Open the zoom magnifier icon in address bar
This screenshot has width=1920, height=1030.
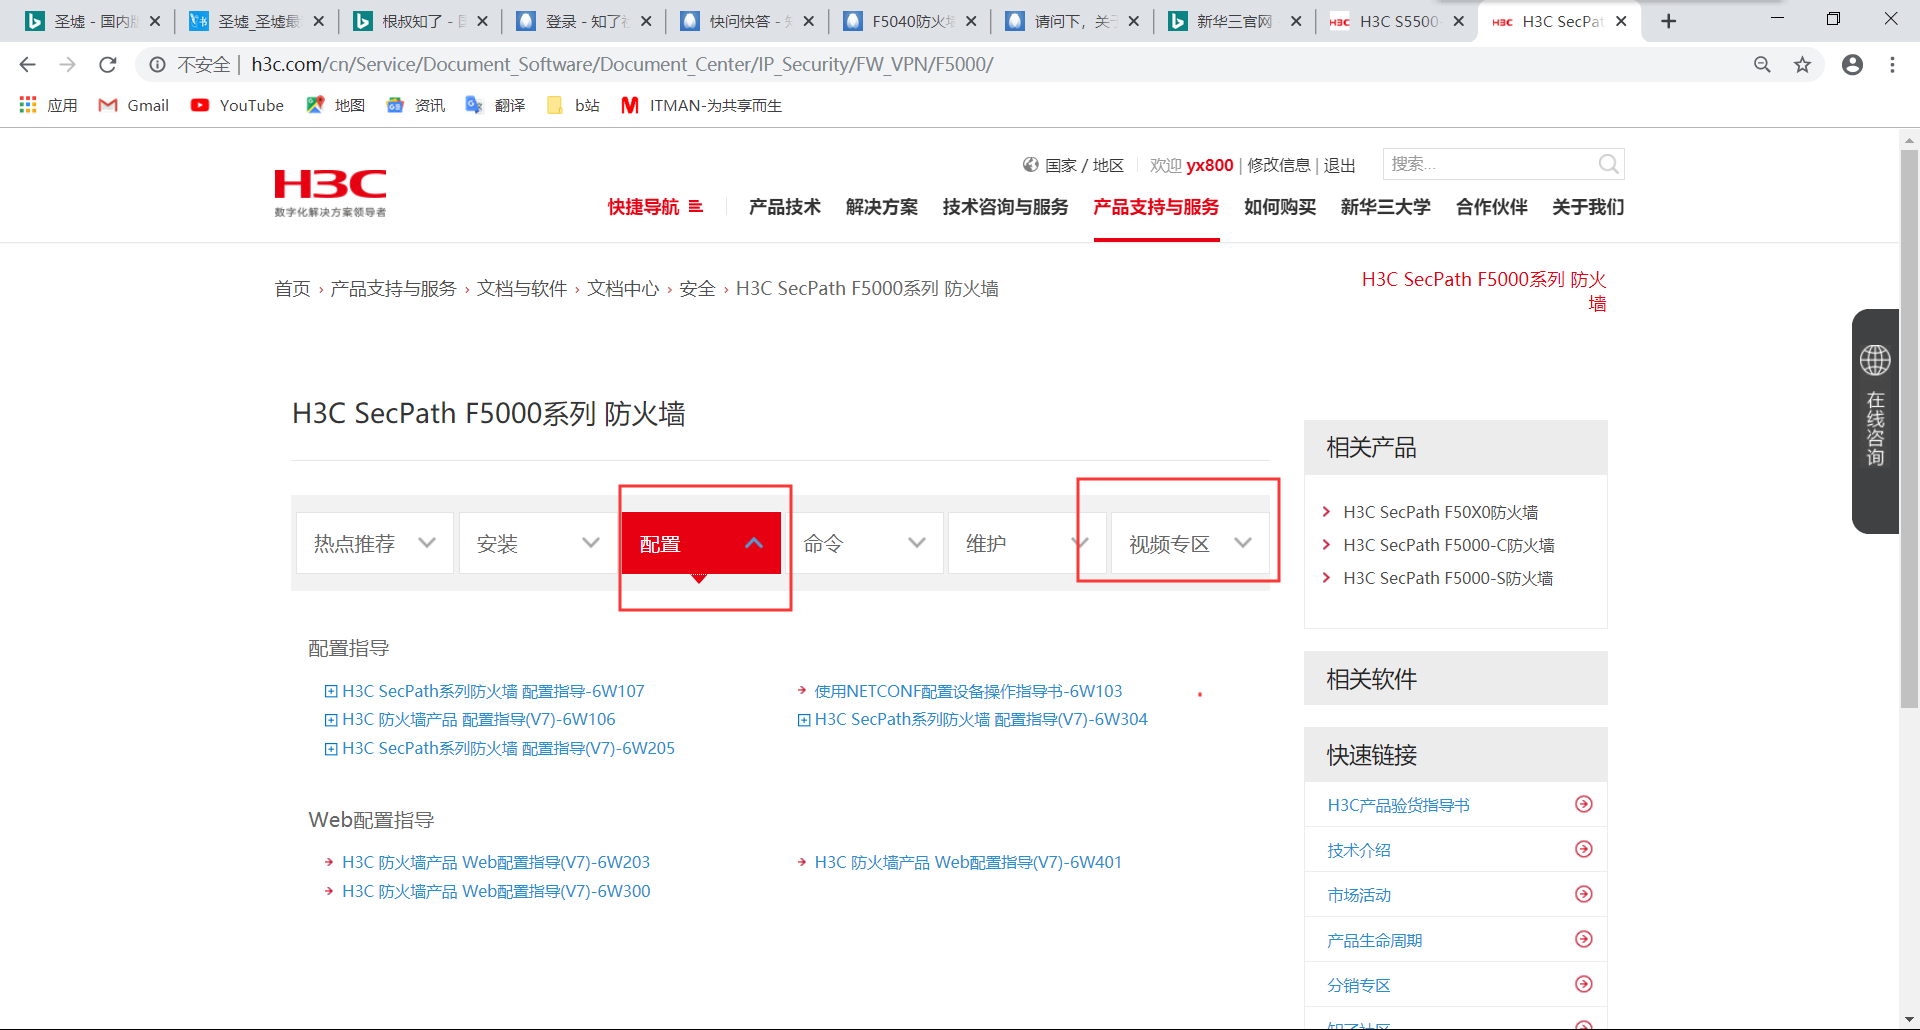point(1762,65)
